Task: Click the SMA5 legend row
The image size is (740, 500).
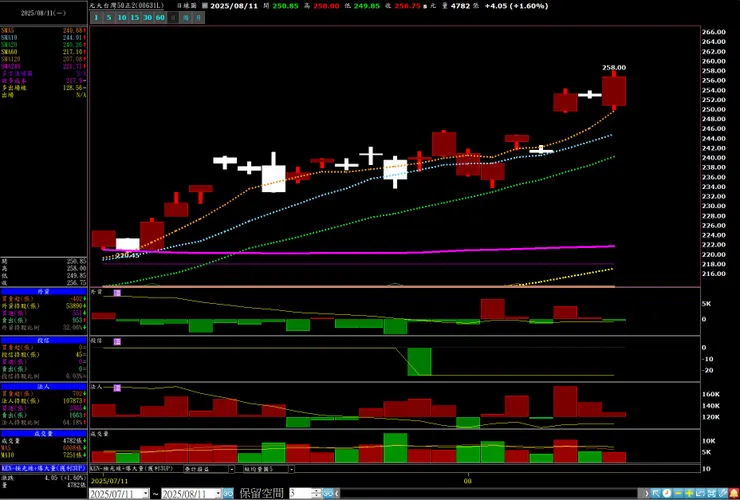Action: pos(43,31)
